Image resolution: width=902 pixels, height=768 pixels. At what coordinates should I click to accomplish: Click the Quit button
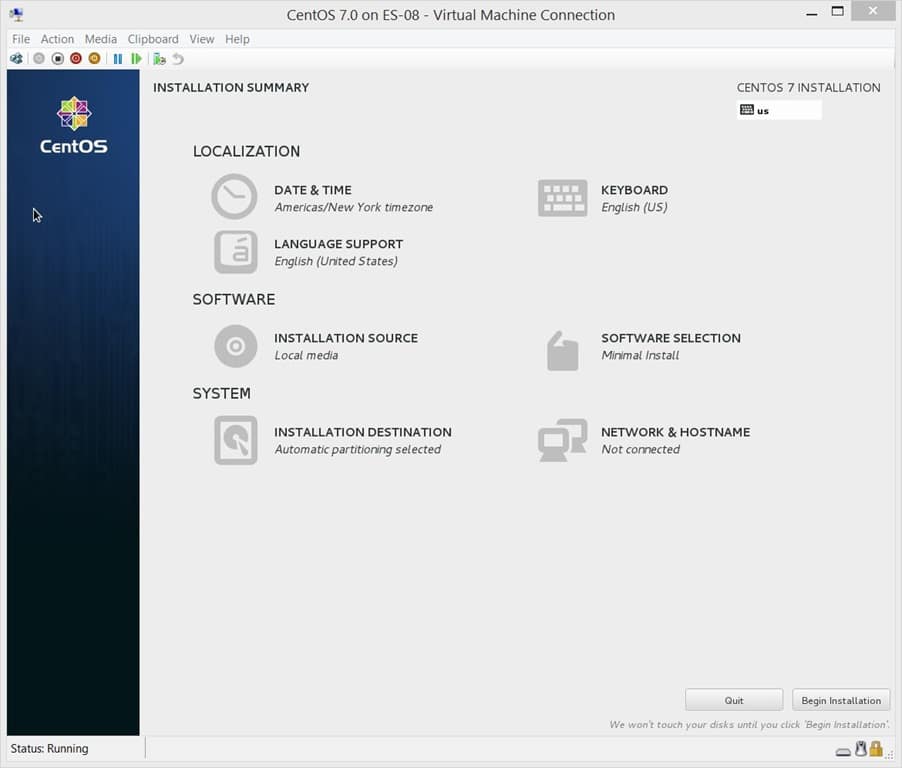[734, 699]
